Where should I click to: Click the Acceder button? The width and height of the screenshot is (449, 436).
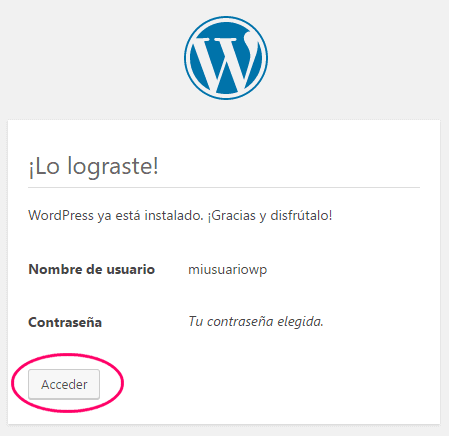64,384
